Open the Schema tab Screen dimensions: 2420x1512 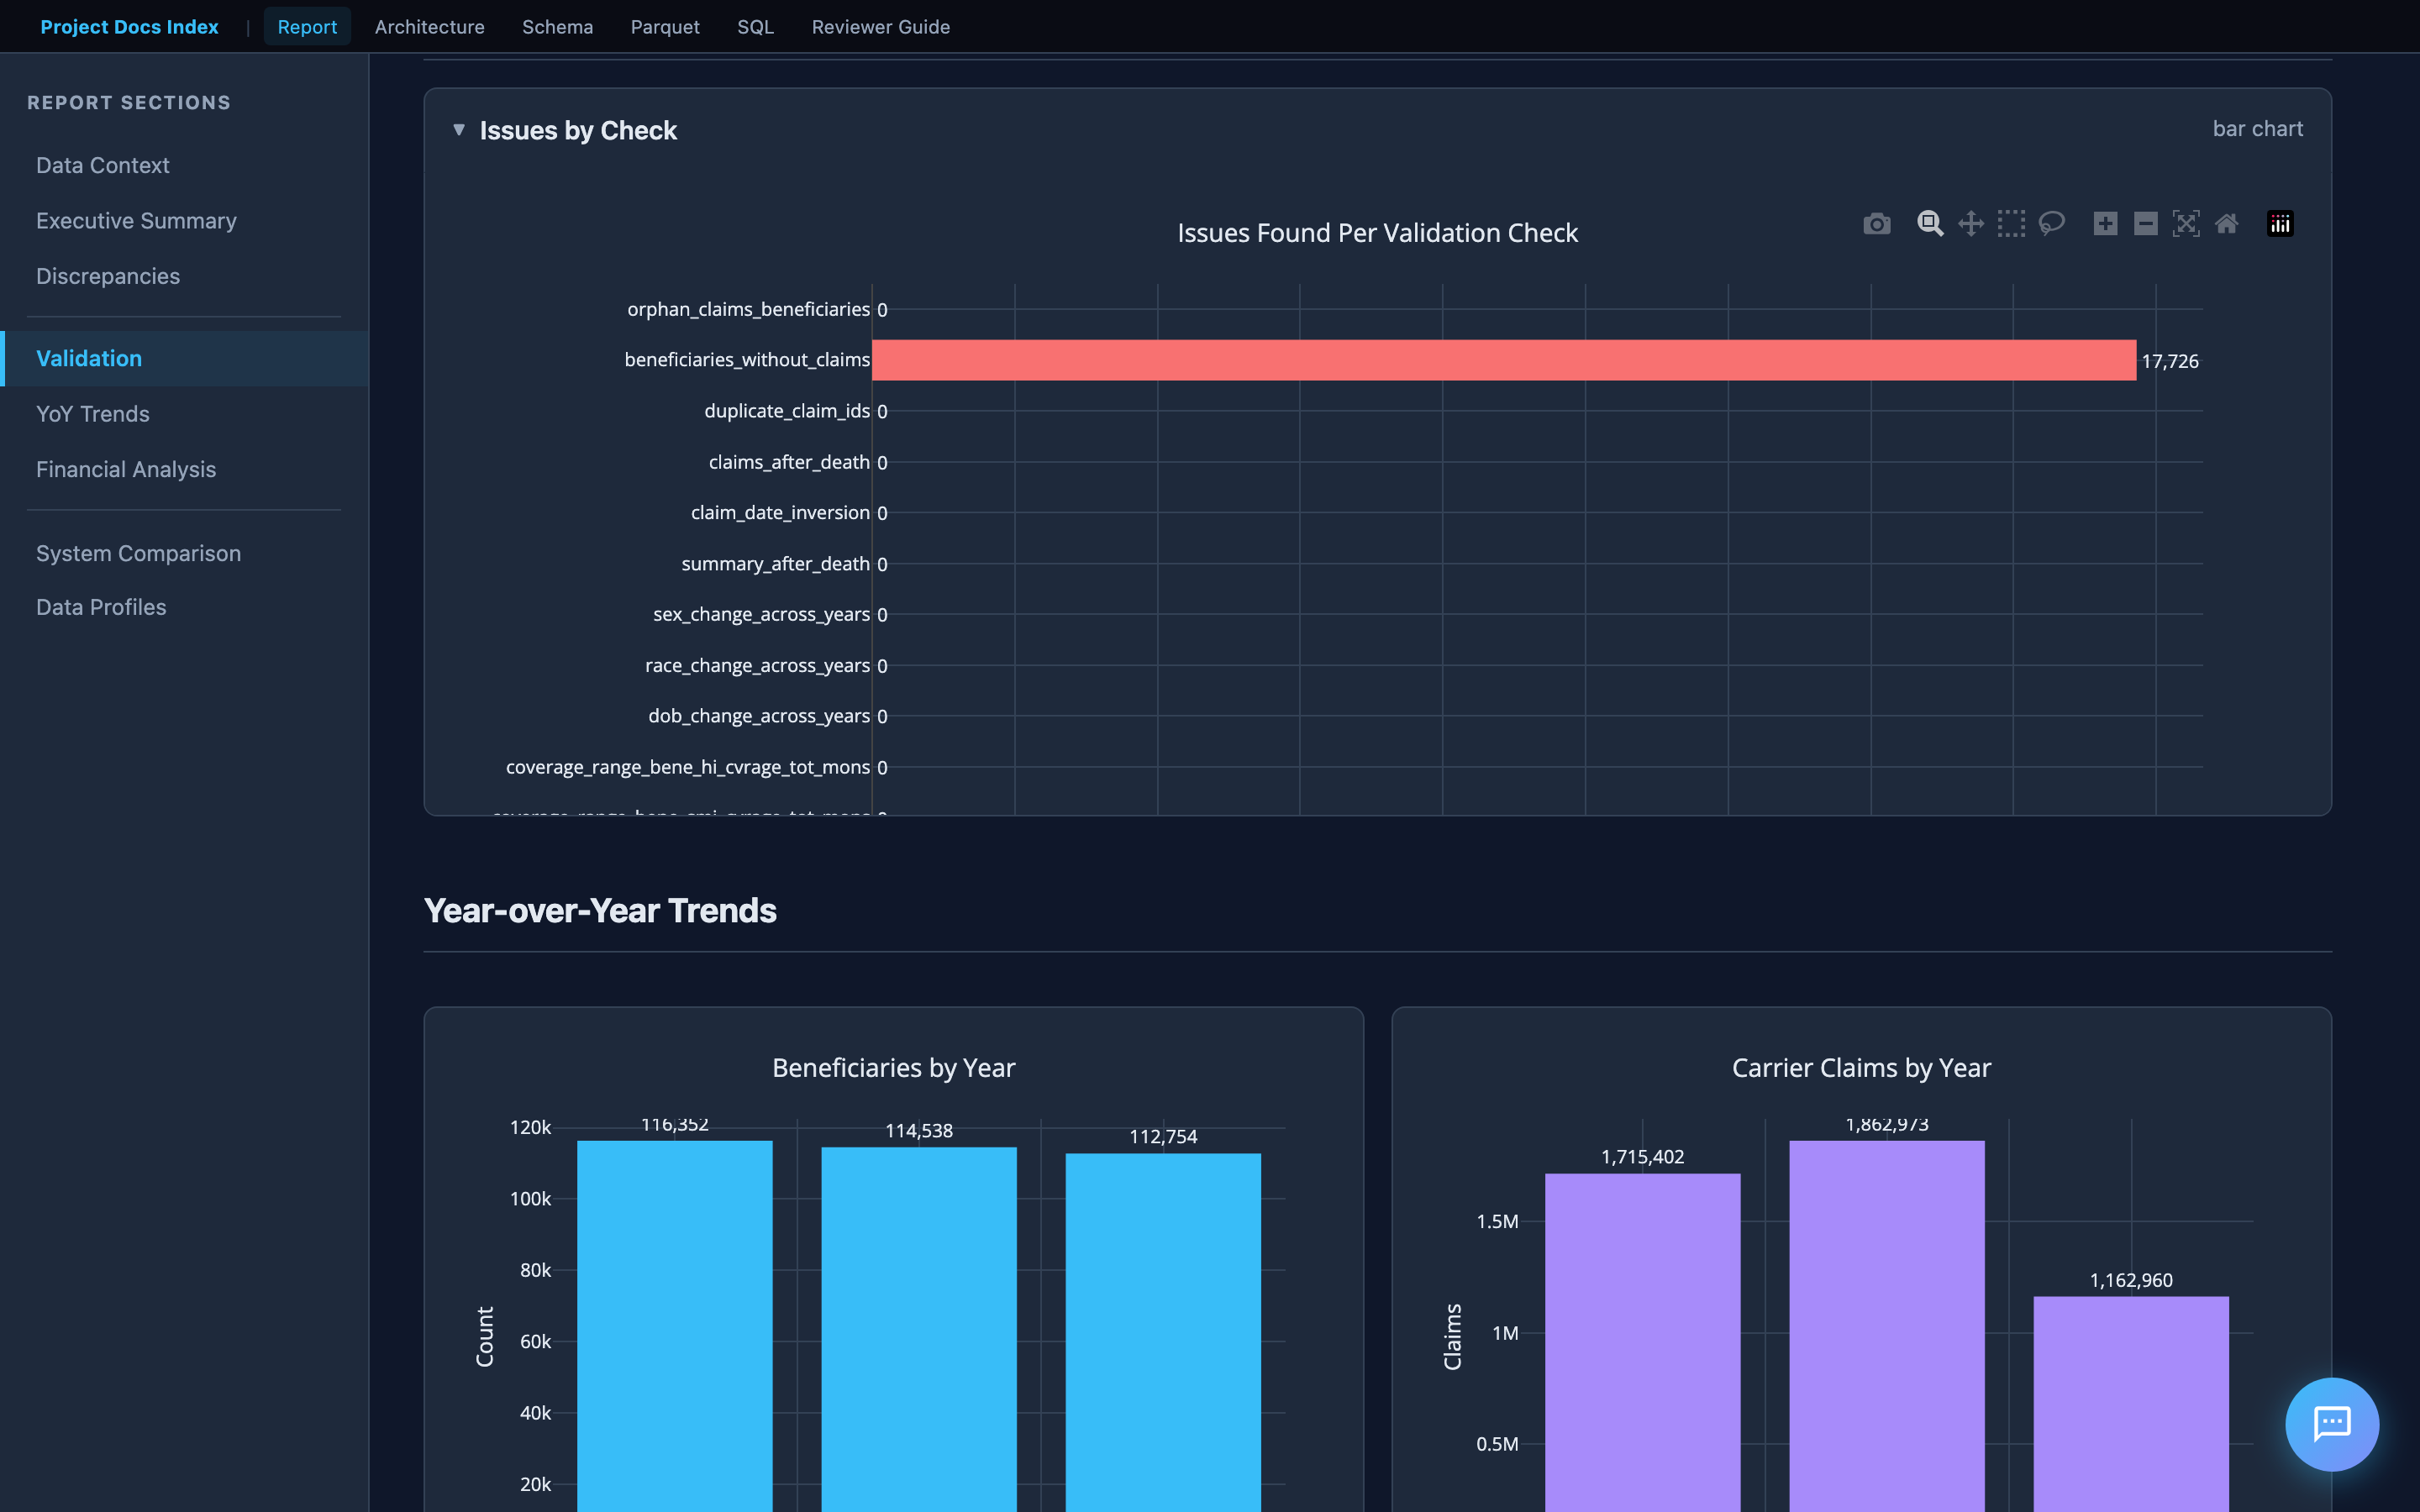(557, 27)
